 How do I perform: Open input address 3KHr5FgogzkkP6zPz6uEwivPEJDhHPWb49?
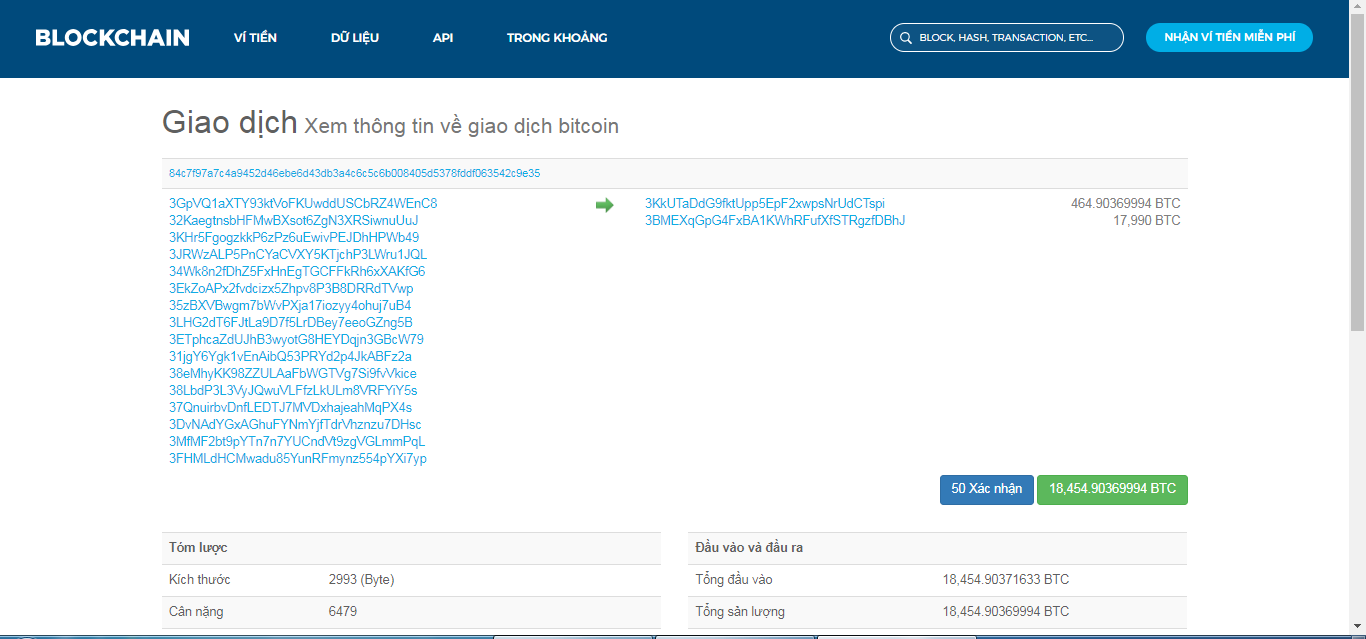click(294, 237)
